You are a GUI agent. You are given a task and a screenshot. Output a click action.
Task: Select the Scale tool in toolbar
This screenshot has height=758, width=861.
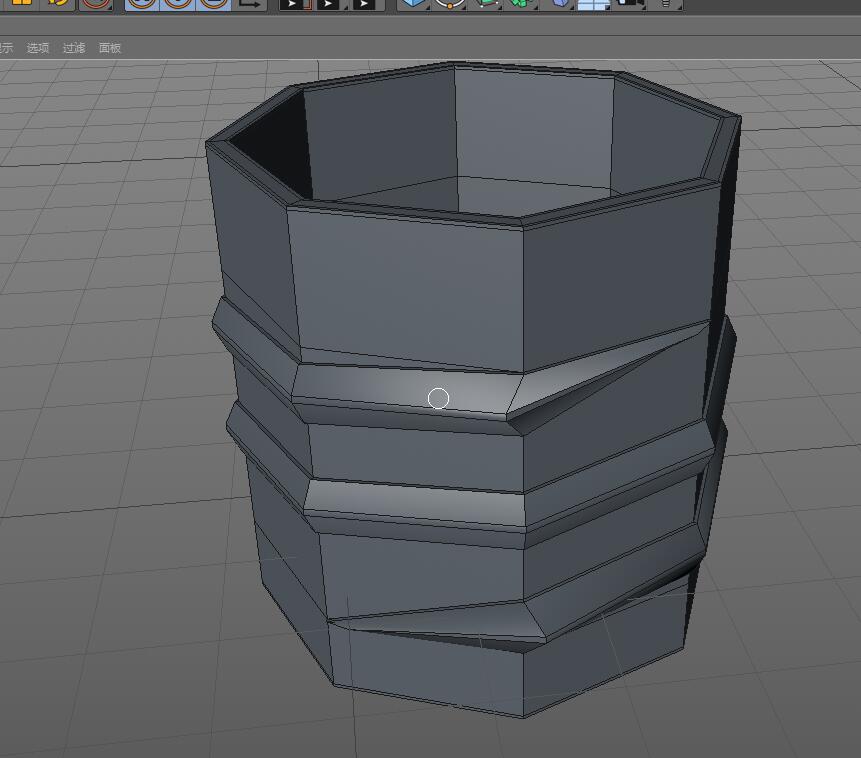(21, 3)
